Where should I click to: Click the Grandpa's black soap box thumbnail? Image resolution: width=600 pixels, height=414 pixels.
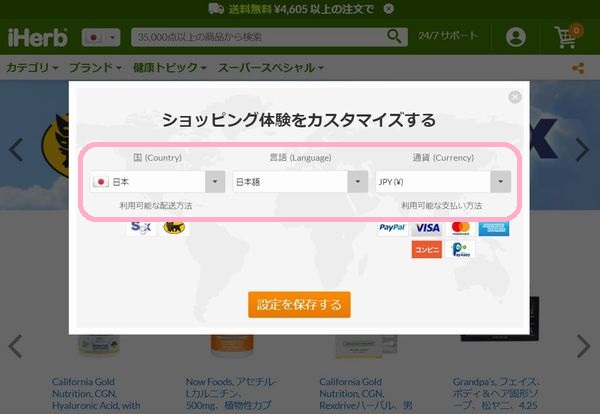tap(534, 318)
